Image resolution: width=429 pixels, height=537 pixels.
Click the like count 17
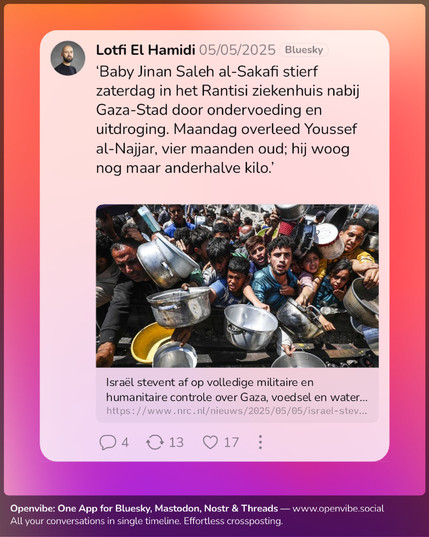pos(231,442)
